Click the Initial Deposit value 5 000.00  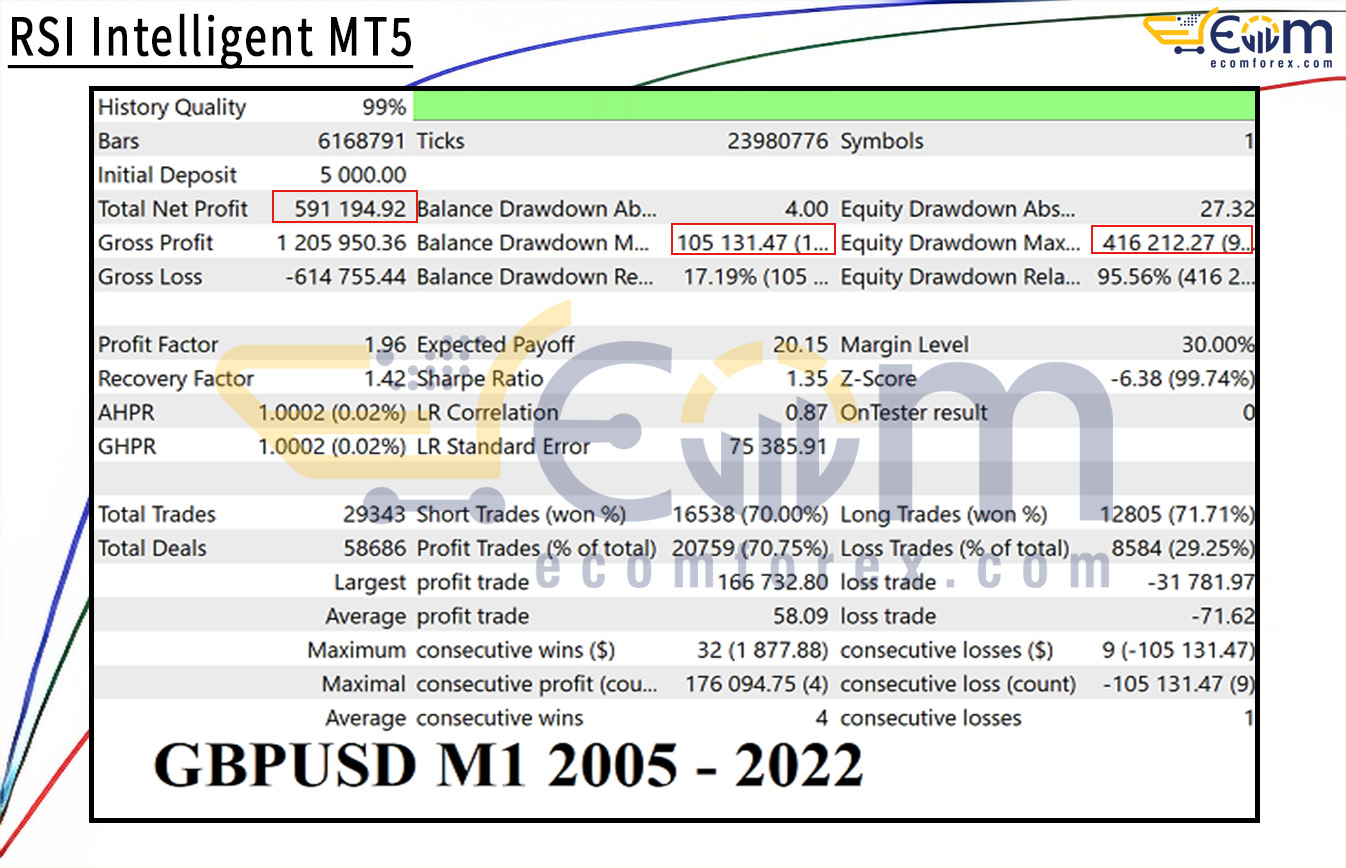pyautogui.click(x=363, y=175)
